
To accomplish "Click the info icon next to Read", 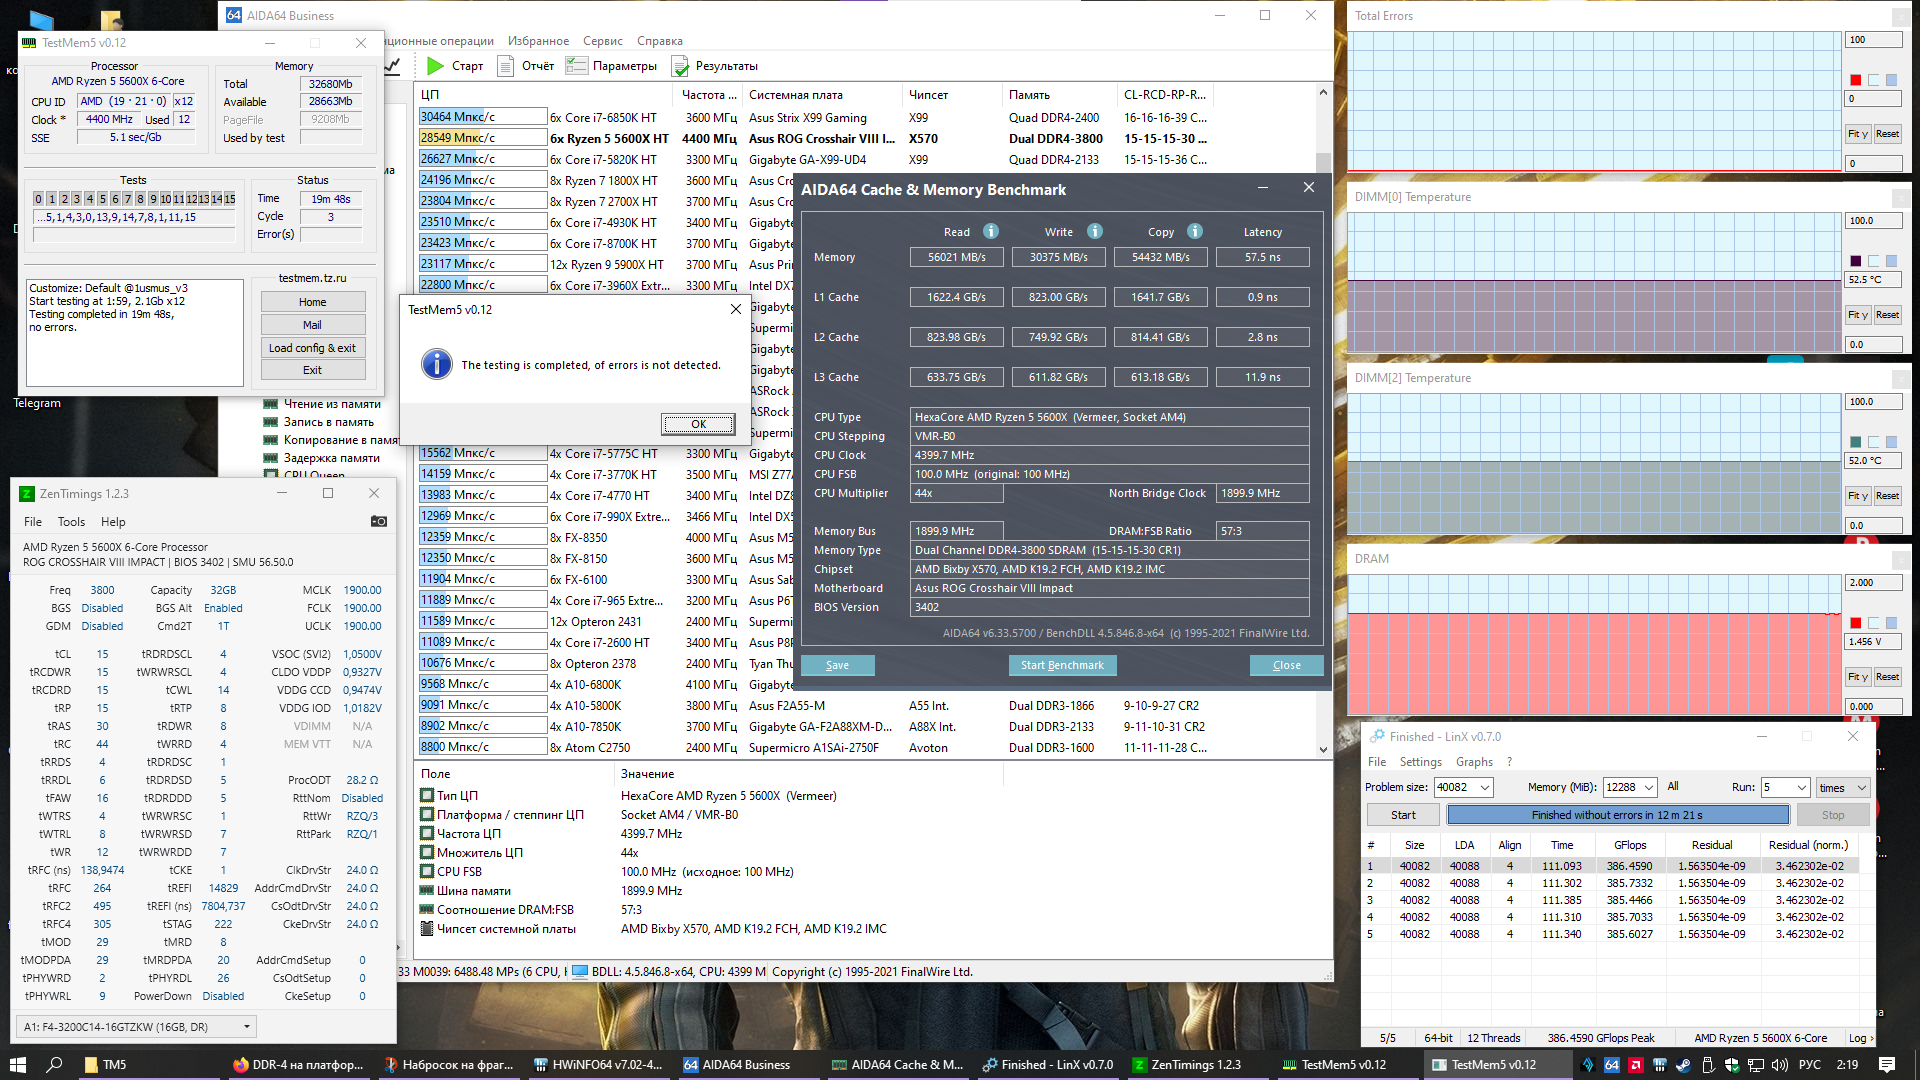I will coord(990,231).
